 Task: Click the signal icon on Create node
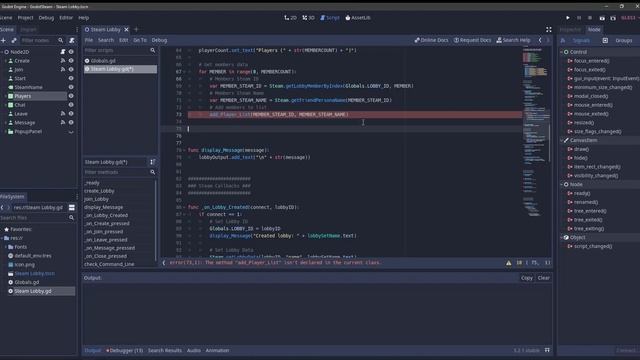pyautogui.click(x=63, y=61)
